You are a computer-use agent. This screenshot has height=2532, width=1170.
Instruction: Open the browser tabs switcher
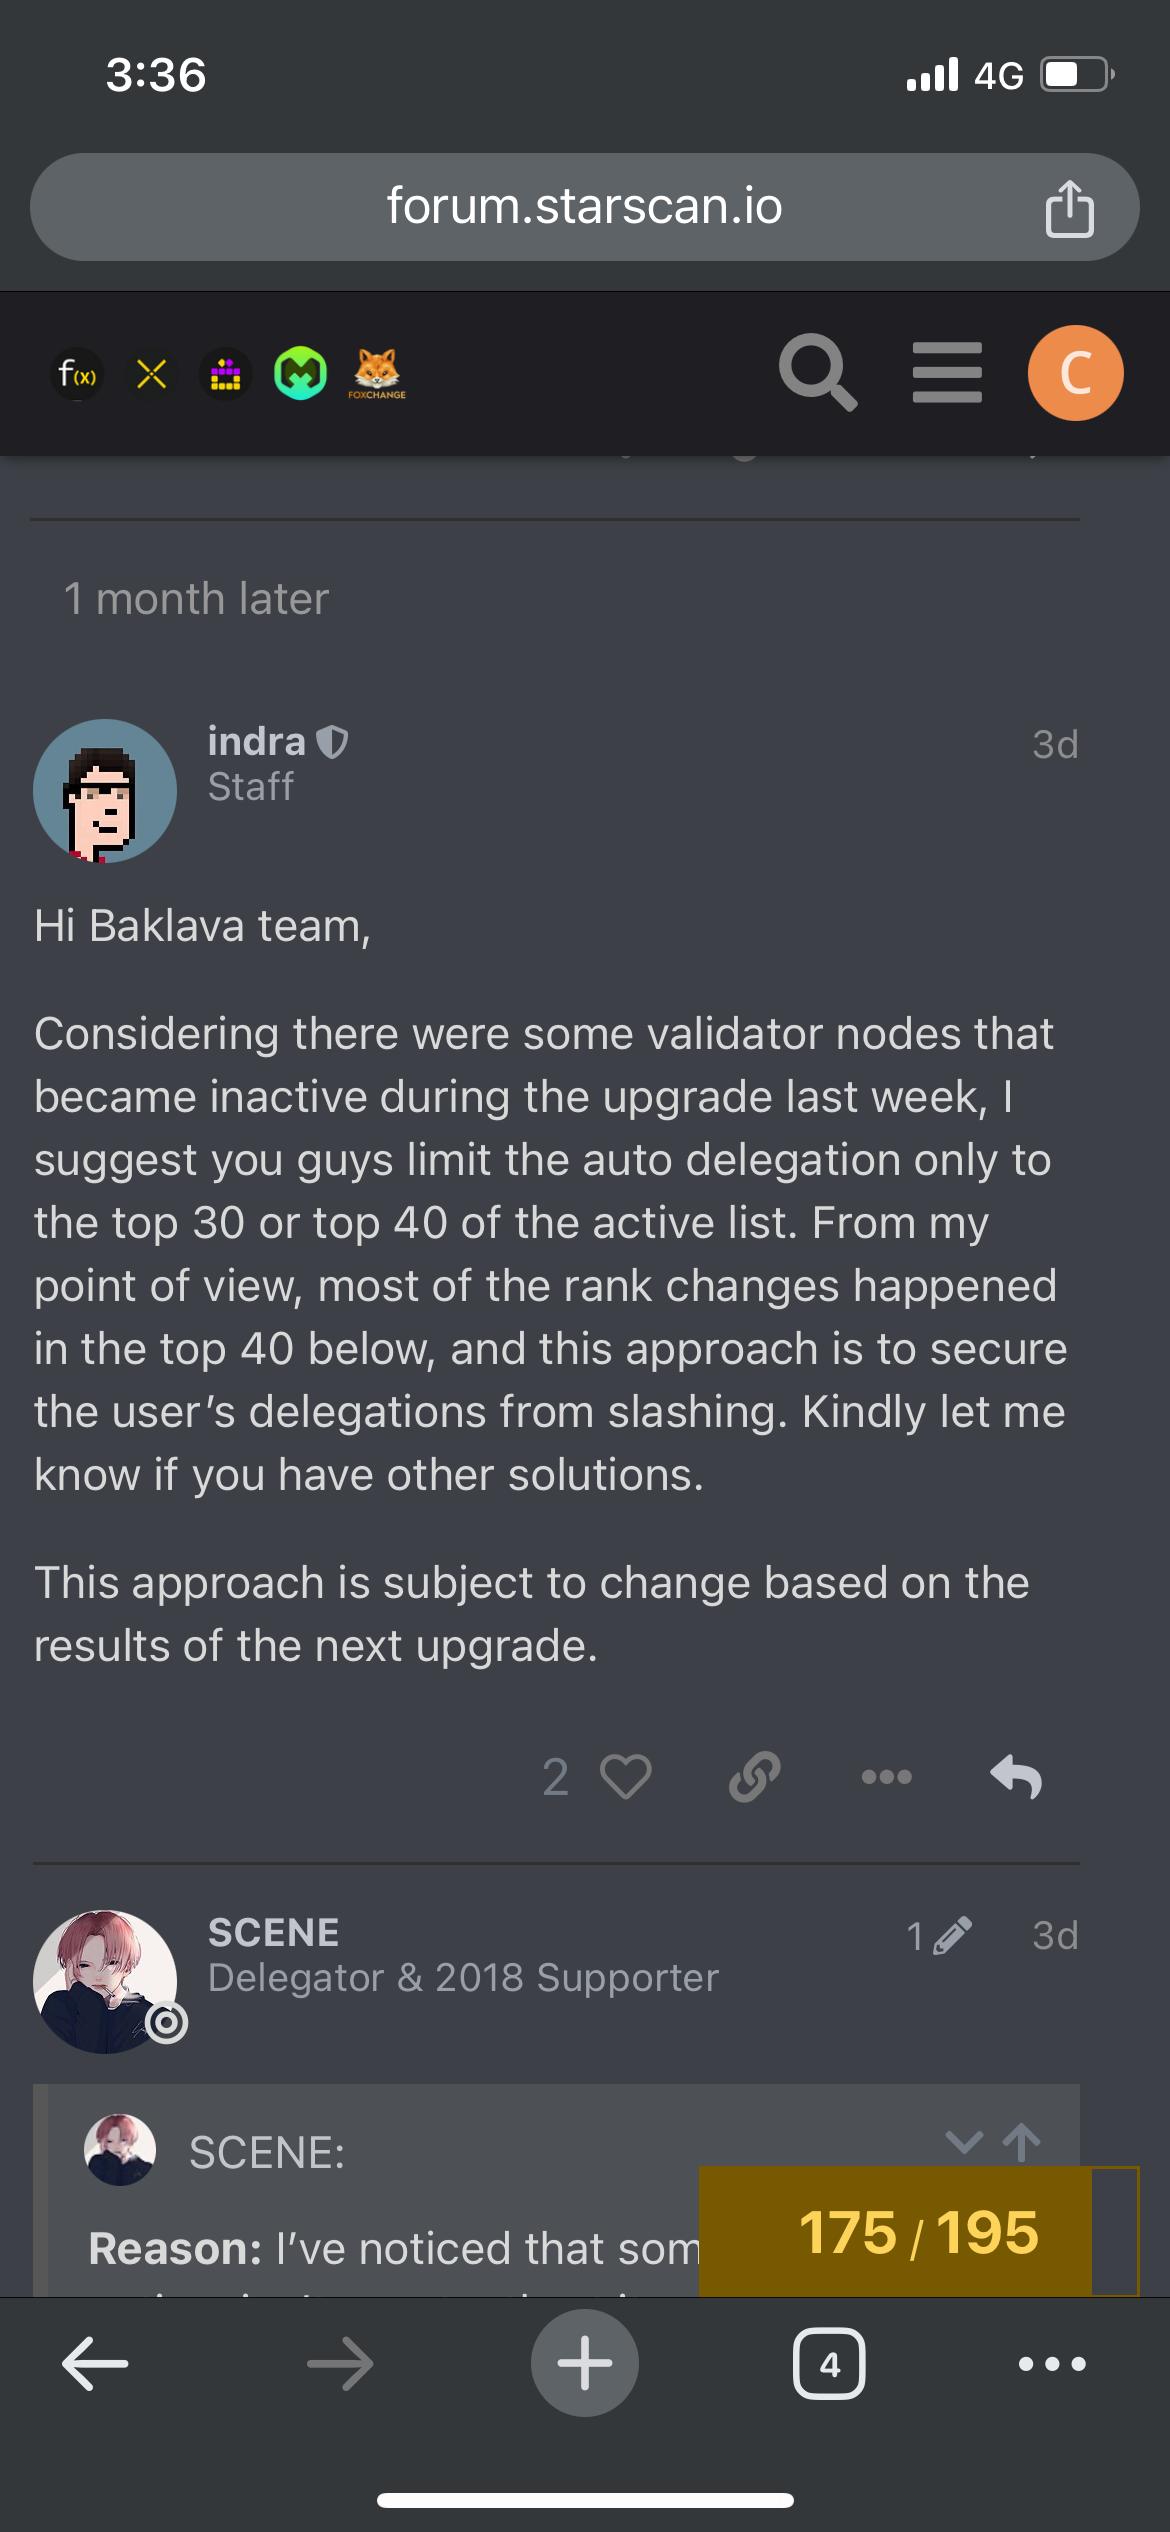(x=829, y=2364)
